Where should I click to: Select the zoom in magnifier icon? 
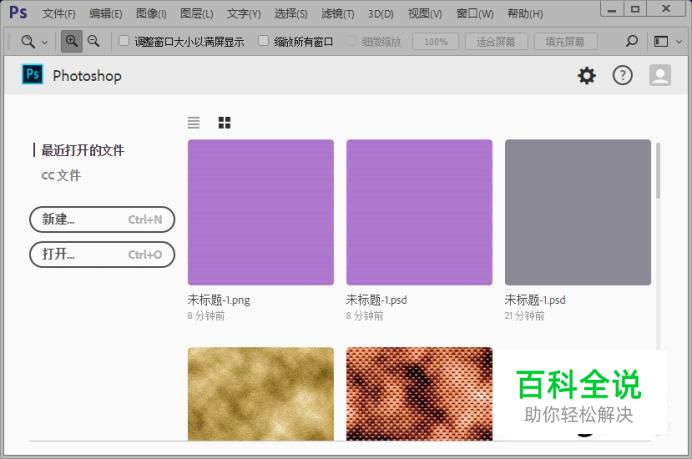tap(71, 41)
